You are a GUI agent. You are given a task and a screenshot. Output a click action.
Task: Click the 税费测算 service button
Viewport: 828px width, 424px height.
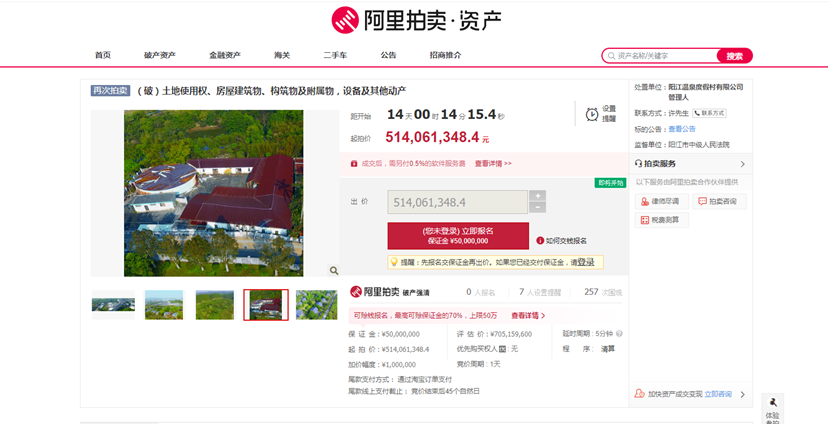click(x=662, y=220)
